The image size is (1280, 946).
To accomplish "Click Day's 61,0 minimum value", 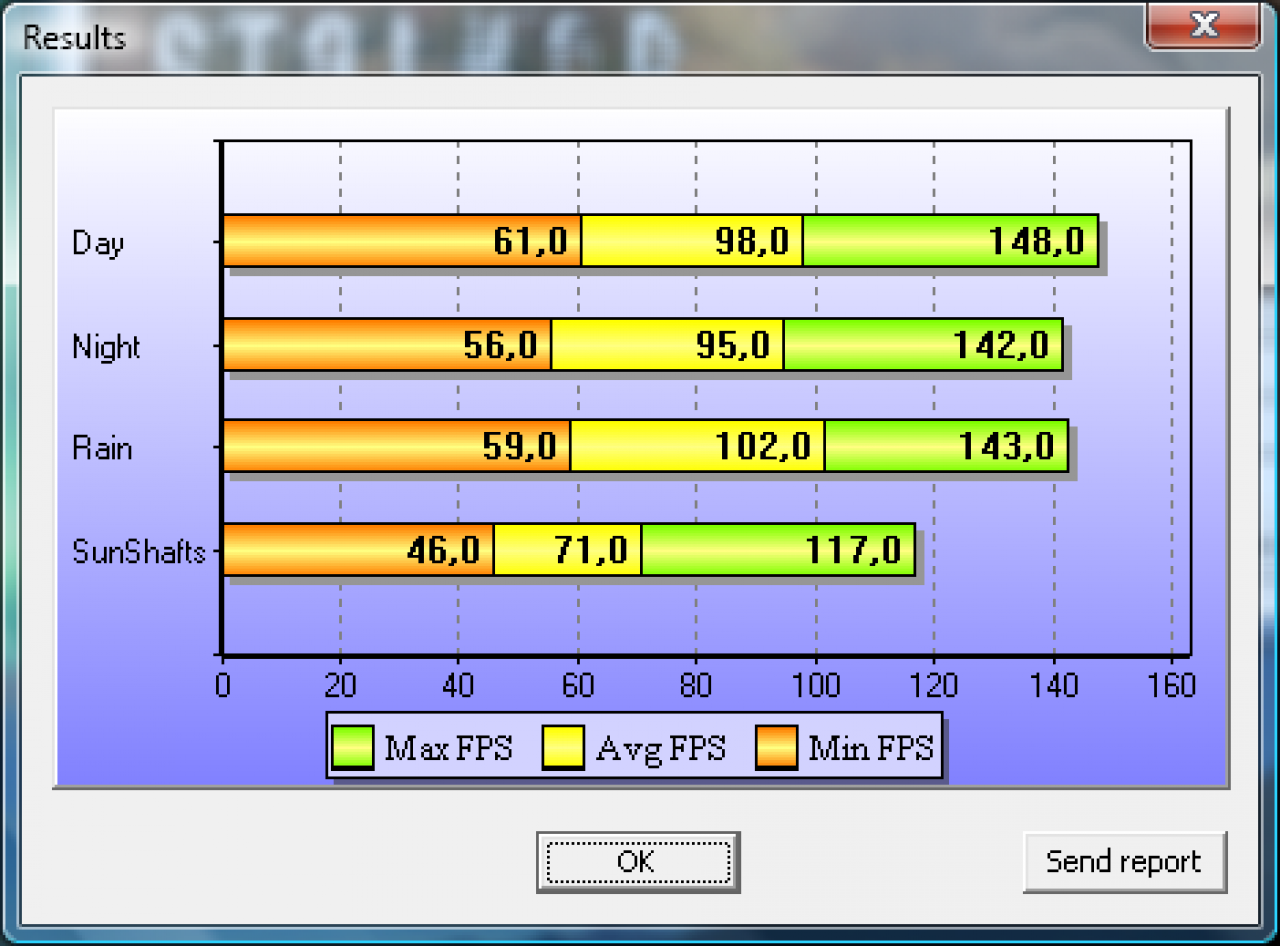I will [x=530, y=241].
